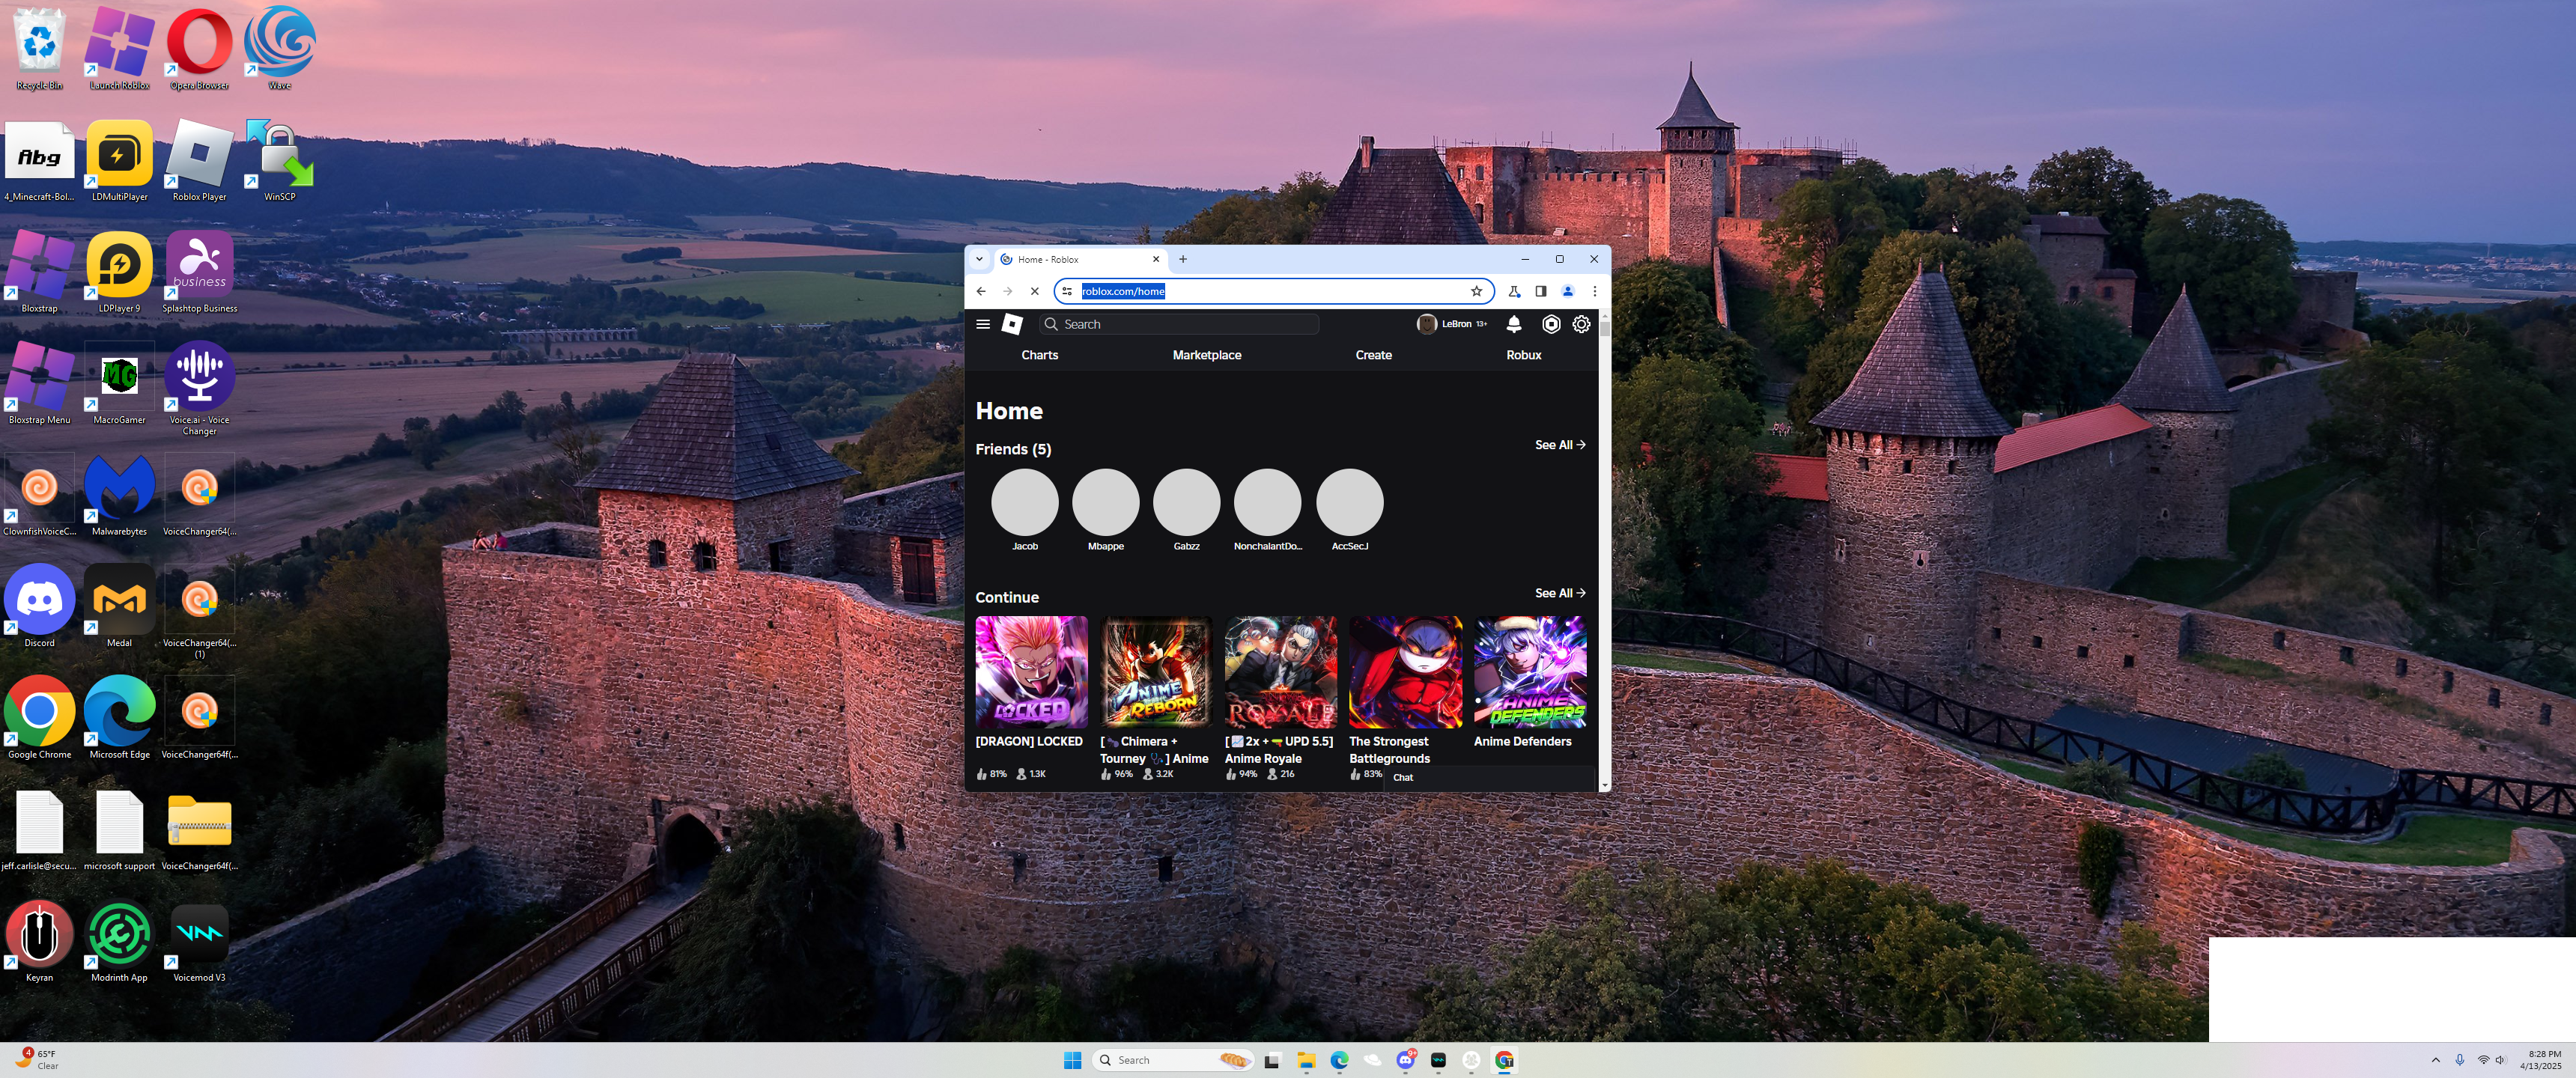Open the Chrome three-dot menu
Image resolution: width=2576 pixels, height=1078 pixels.
(x=1594, y=291)
